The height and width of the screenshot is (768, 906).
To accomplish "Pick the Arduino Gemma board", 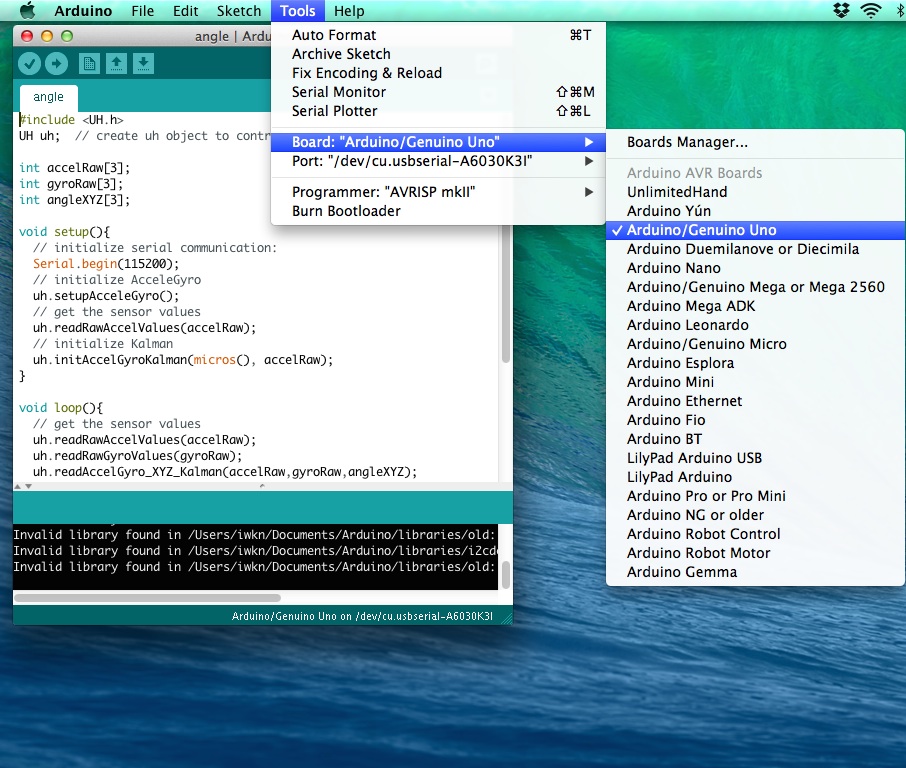I will (x=755, y=573).
